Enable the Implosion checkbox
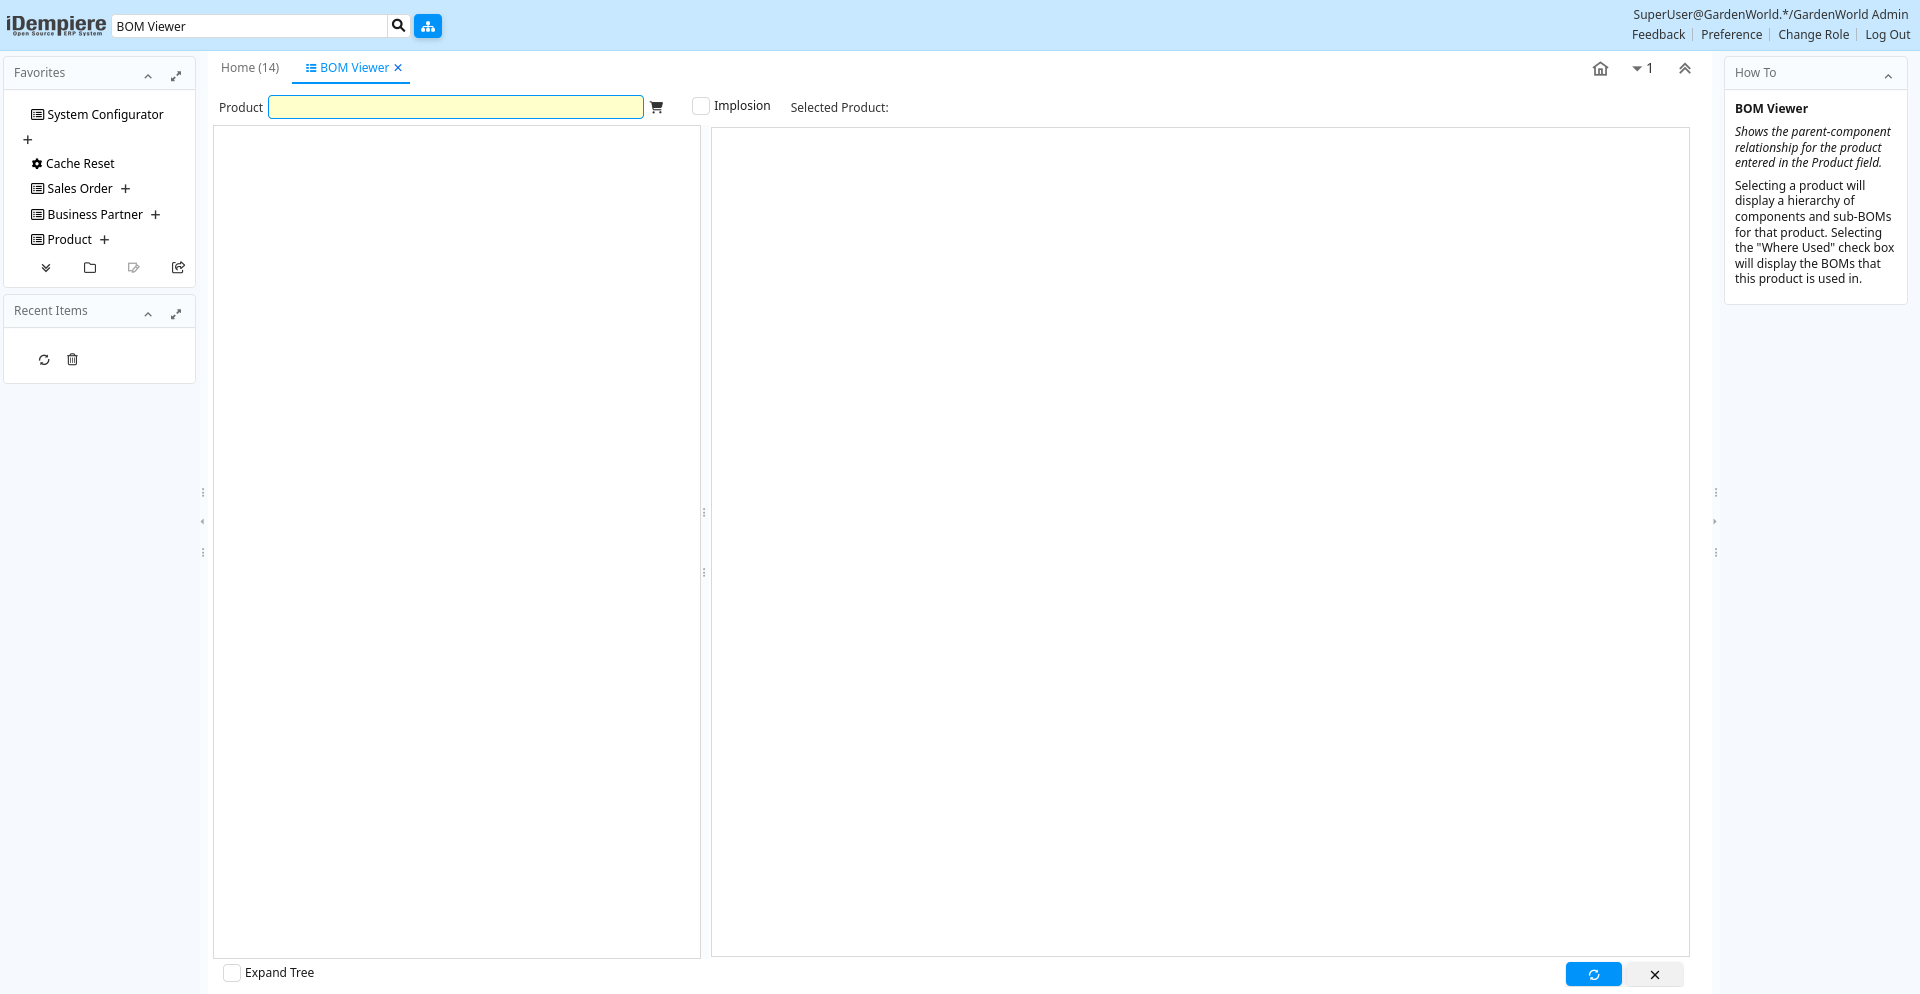This screenshot has width=1920, height=994. (x=701, y=106)
